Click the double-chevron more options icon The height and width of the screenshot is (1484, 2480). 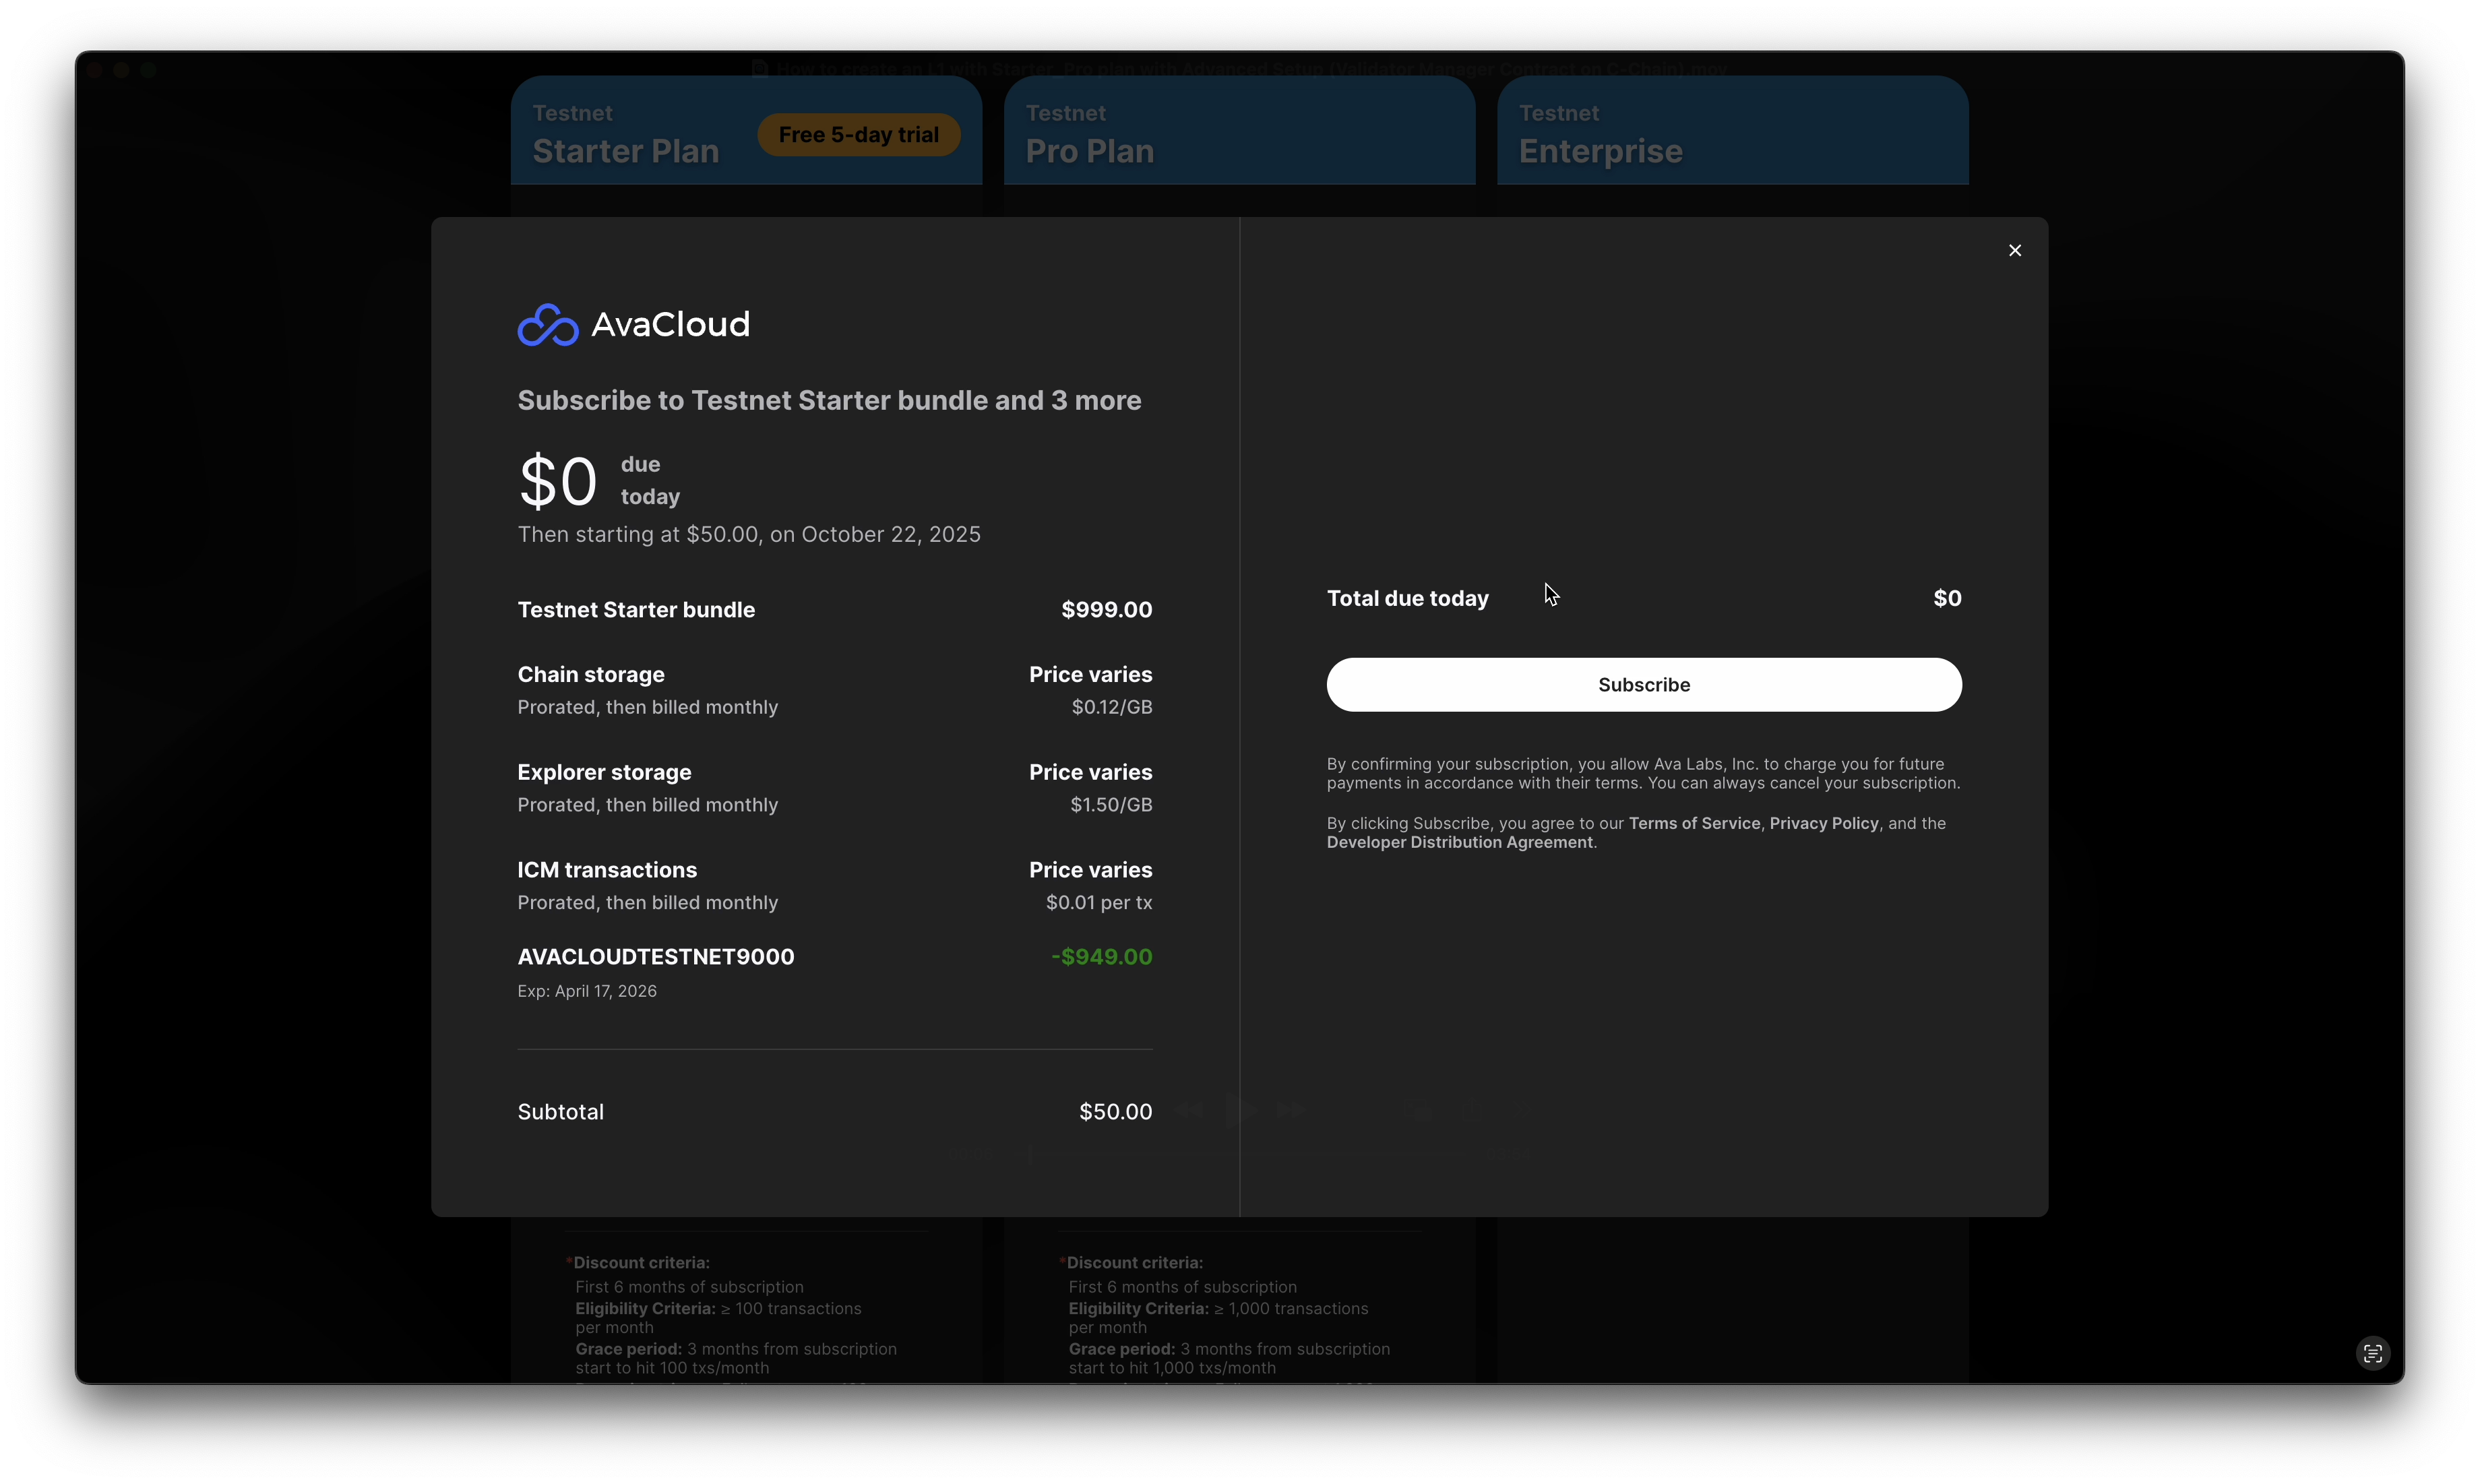(x=1523, y=1110)
